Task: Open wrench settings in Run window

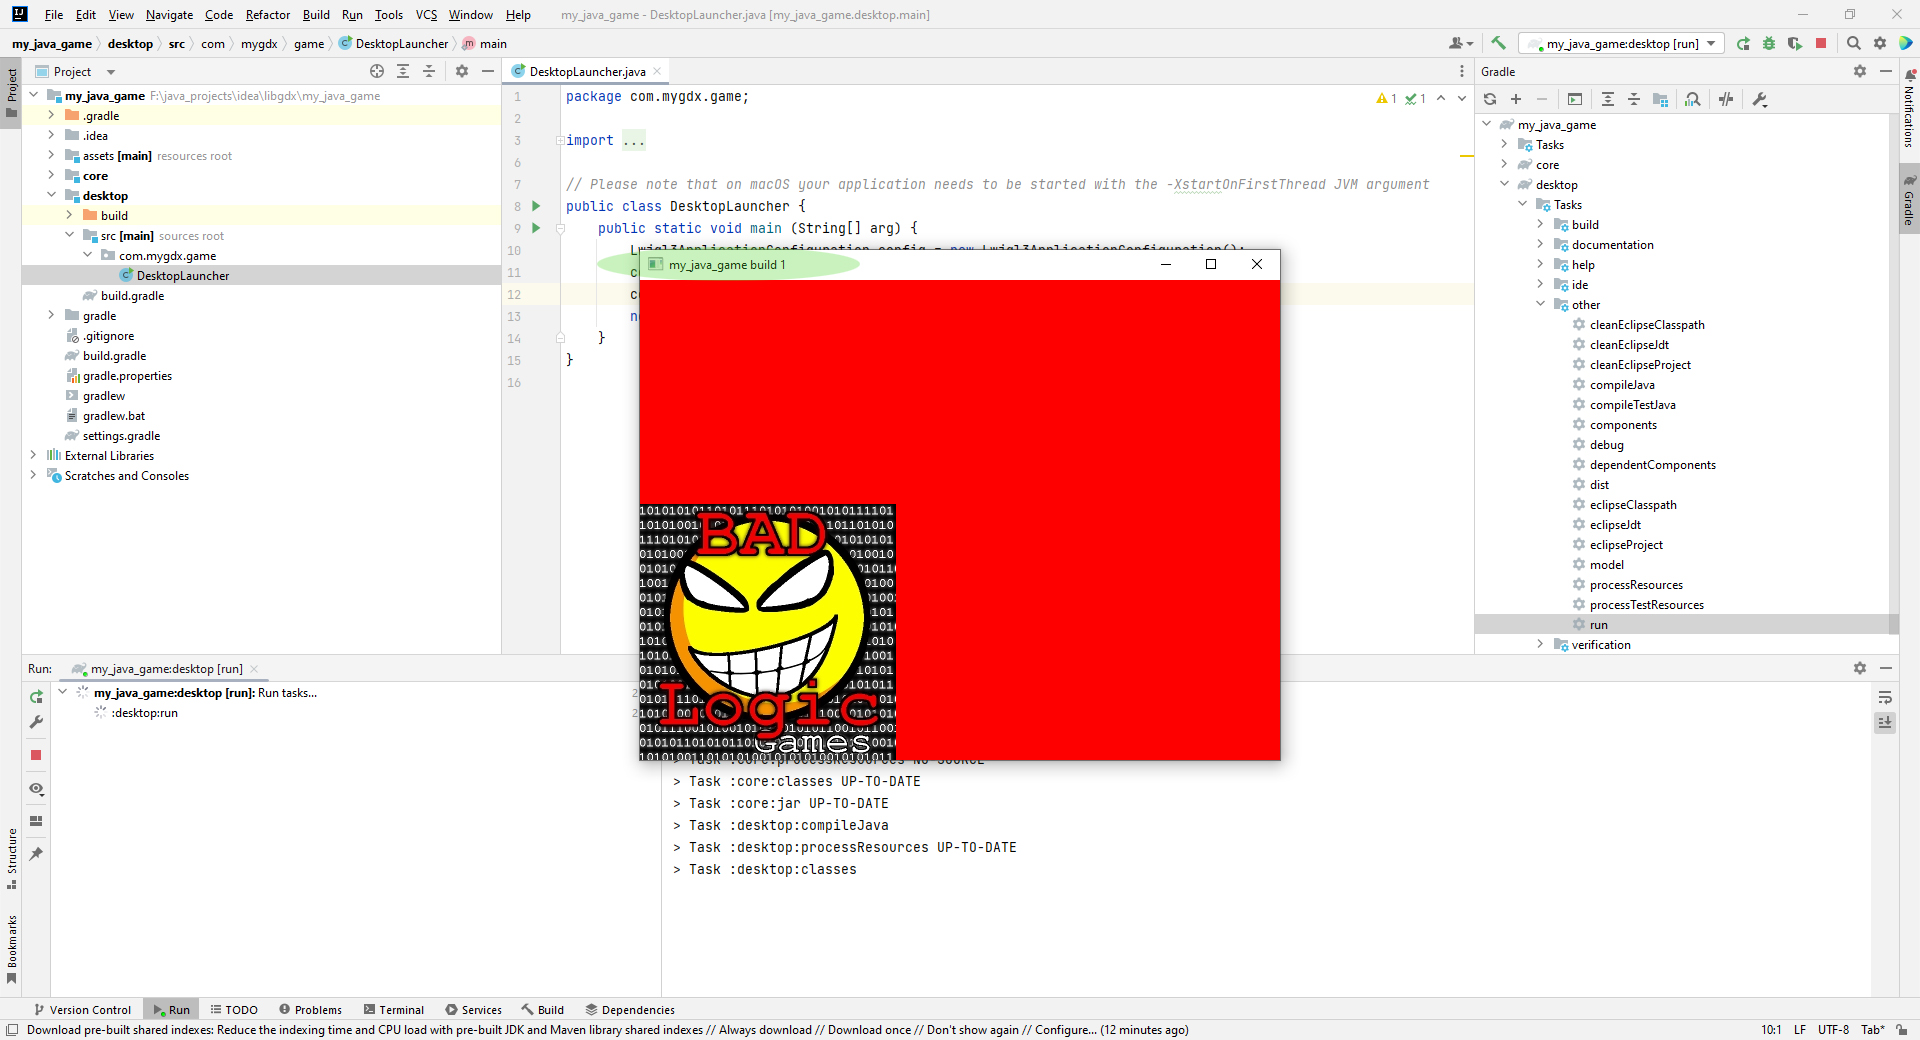Action: coord(36,722)
